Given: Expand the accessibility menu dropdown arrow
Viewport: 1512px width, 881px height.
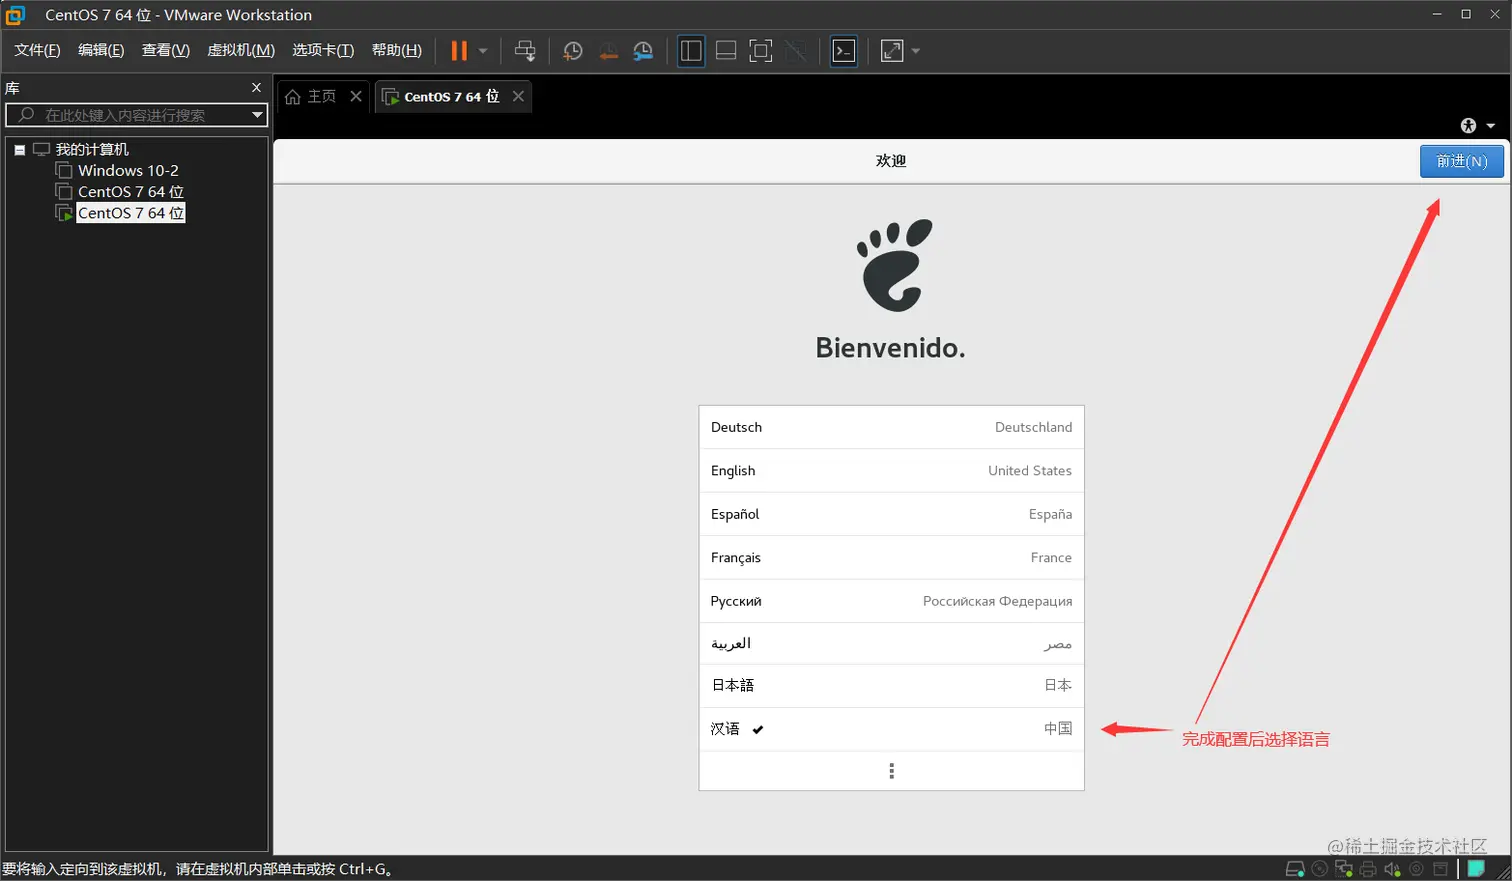Looking at the screenshot, I should (1491, 126).
